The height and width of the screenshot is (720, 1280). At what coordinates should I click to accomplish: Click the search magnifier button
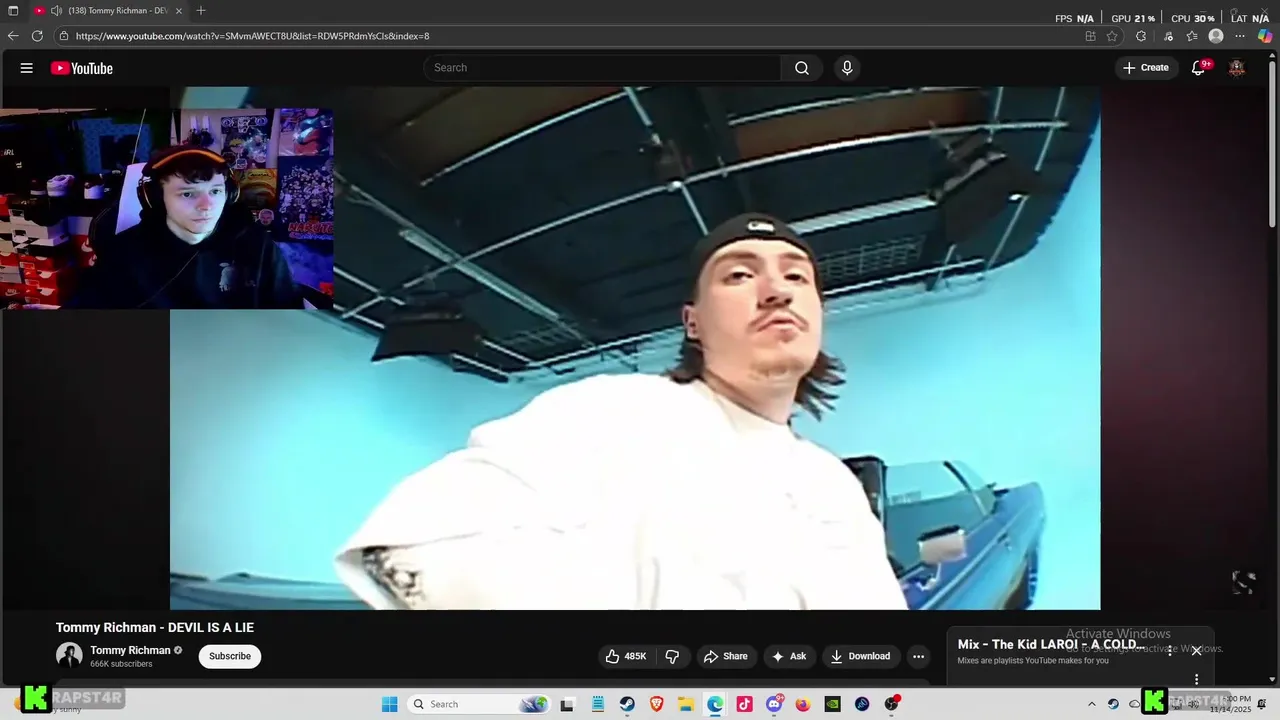point(802,68)
